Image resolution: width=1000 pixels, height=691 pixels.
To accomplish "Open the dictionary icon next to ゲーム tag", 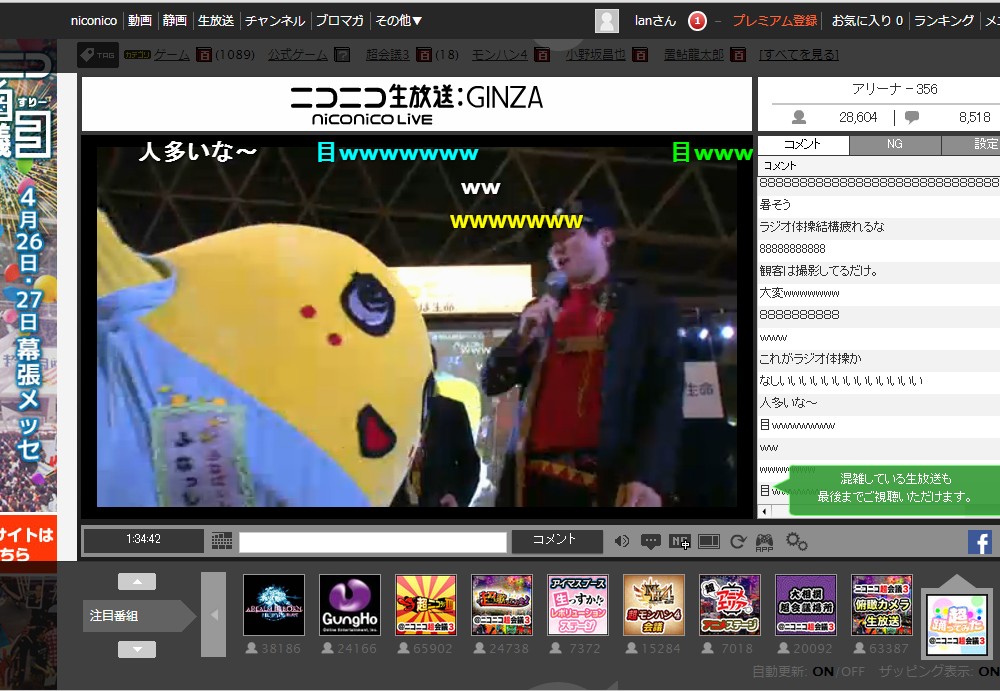I will coord(203,55).
